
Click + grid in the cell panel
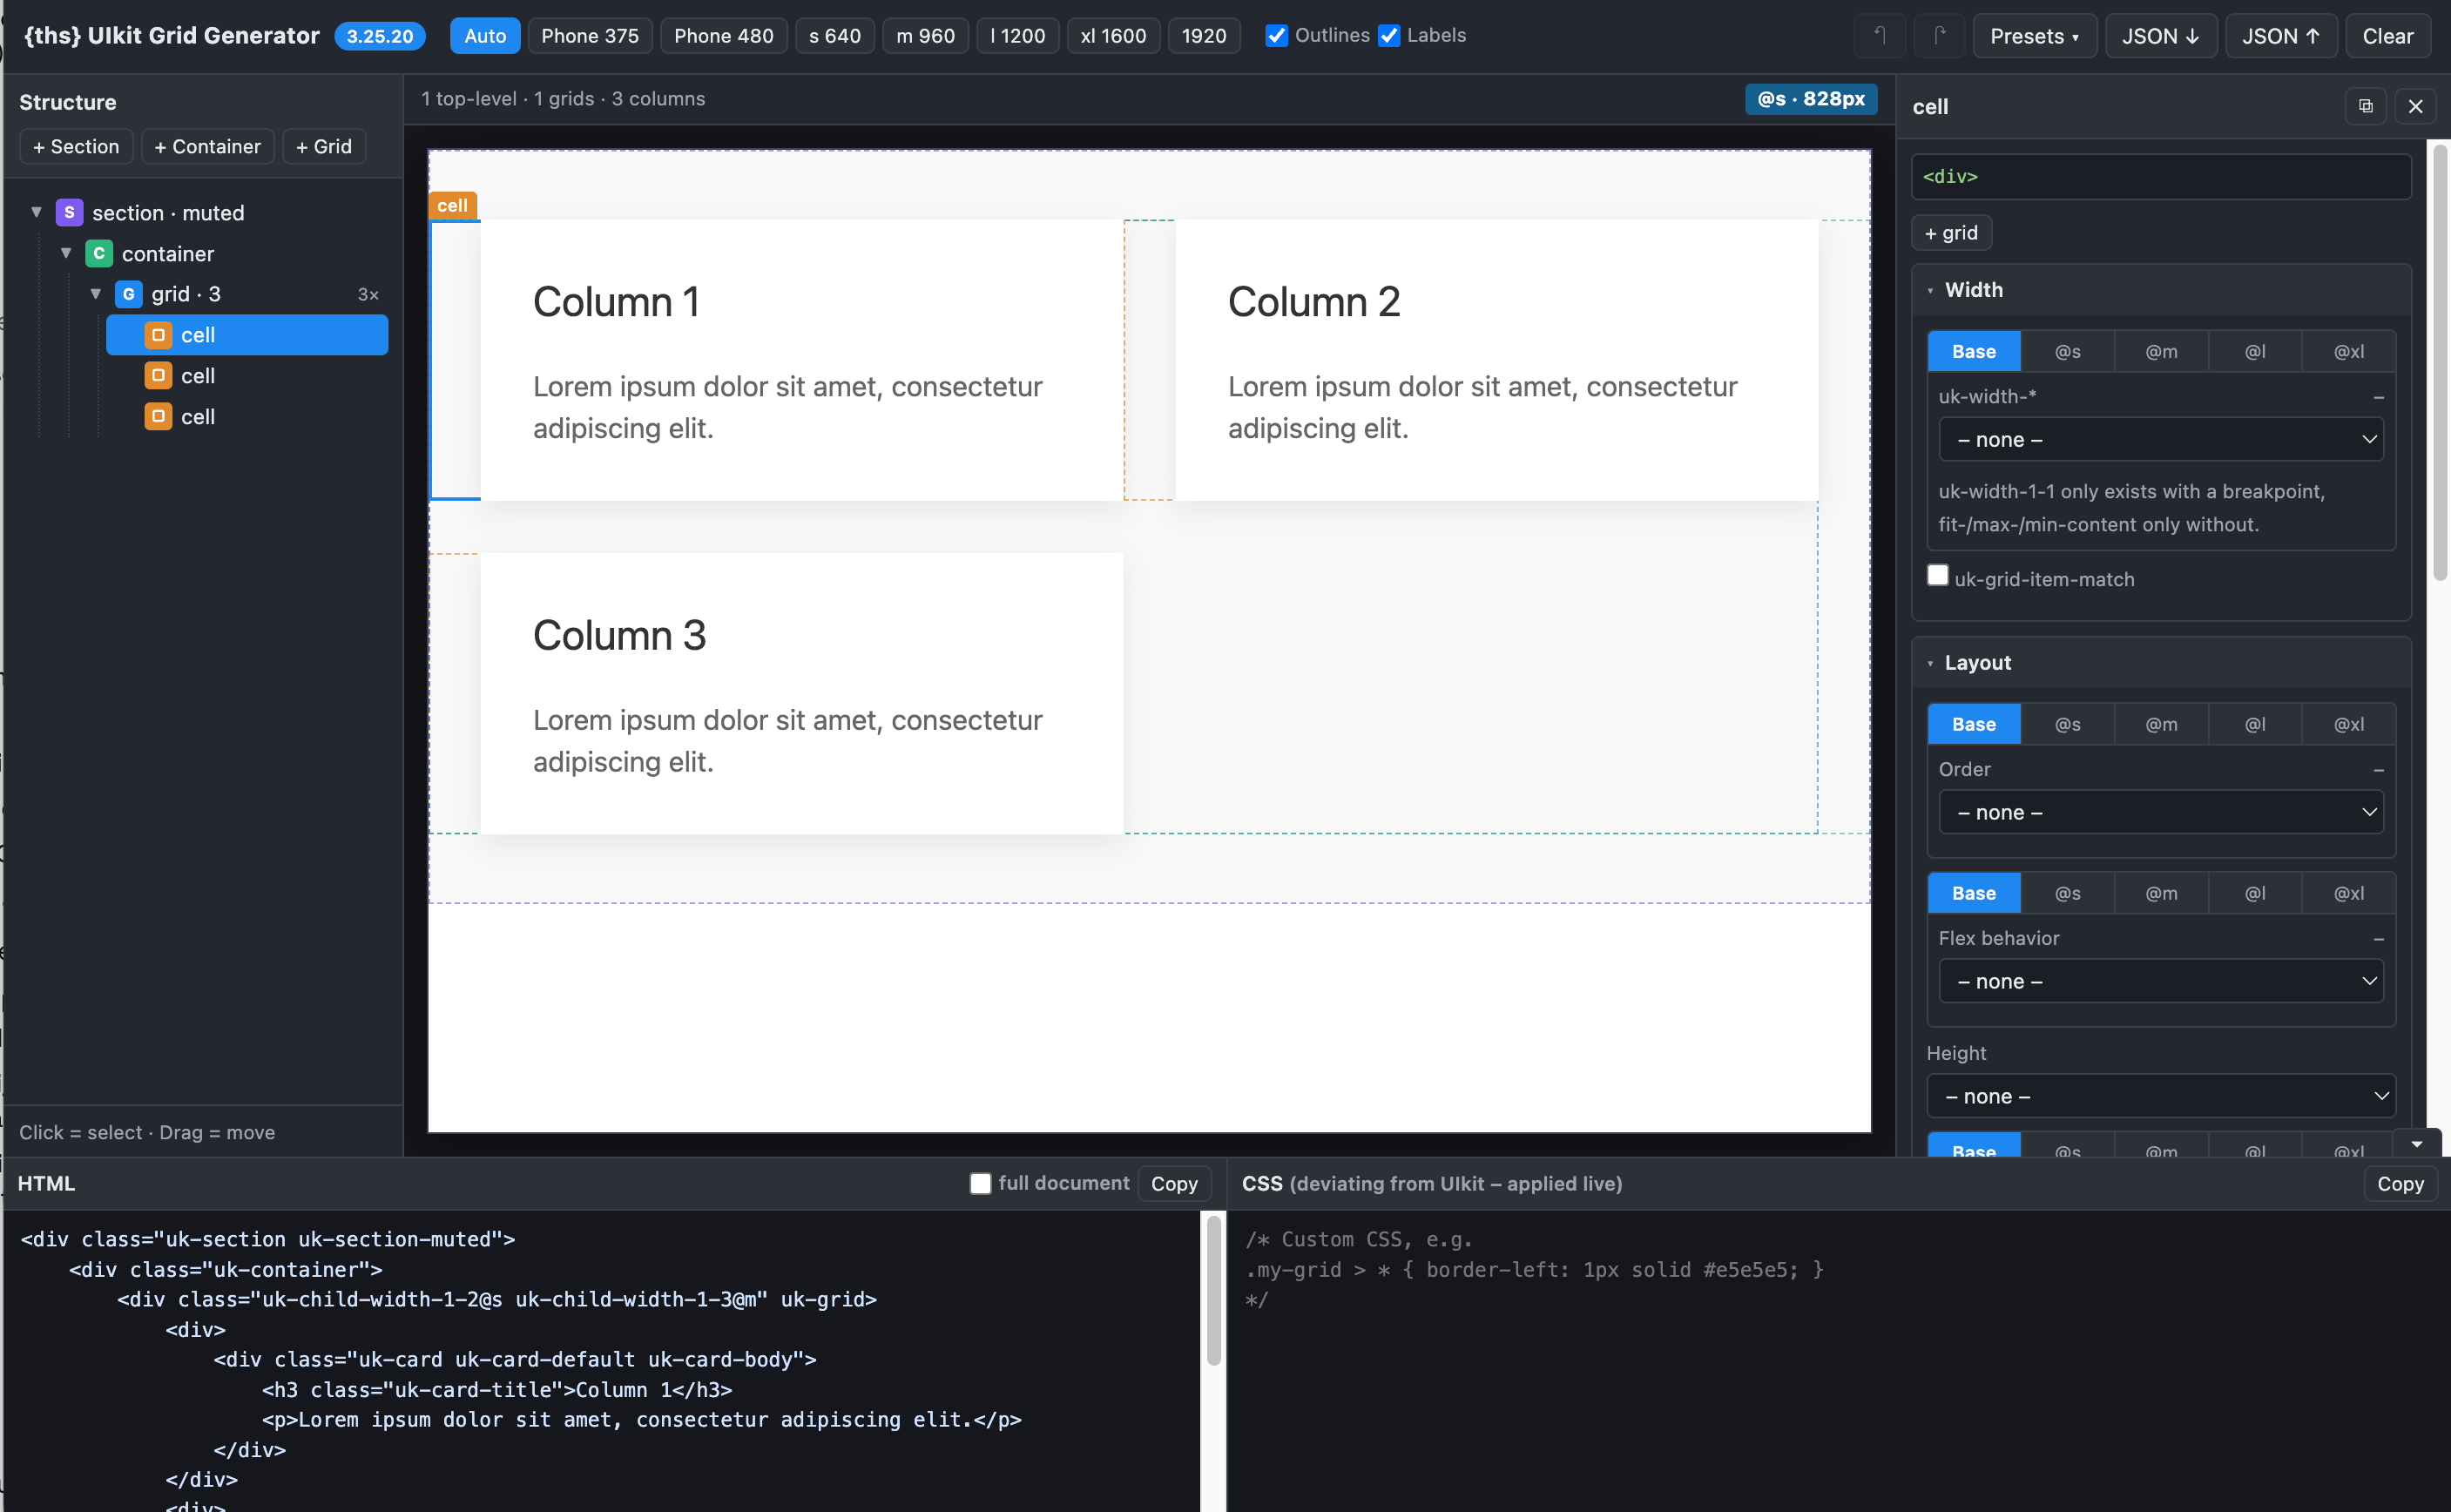tap(1951, 233)
